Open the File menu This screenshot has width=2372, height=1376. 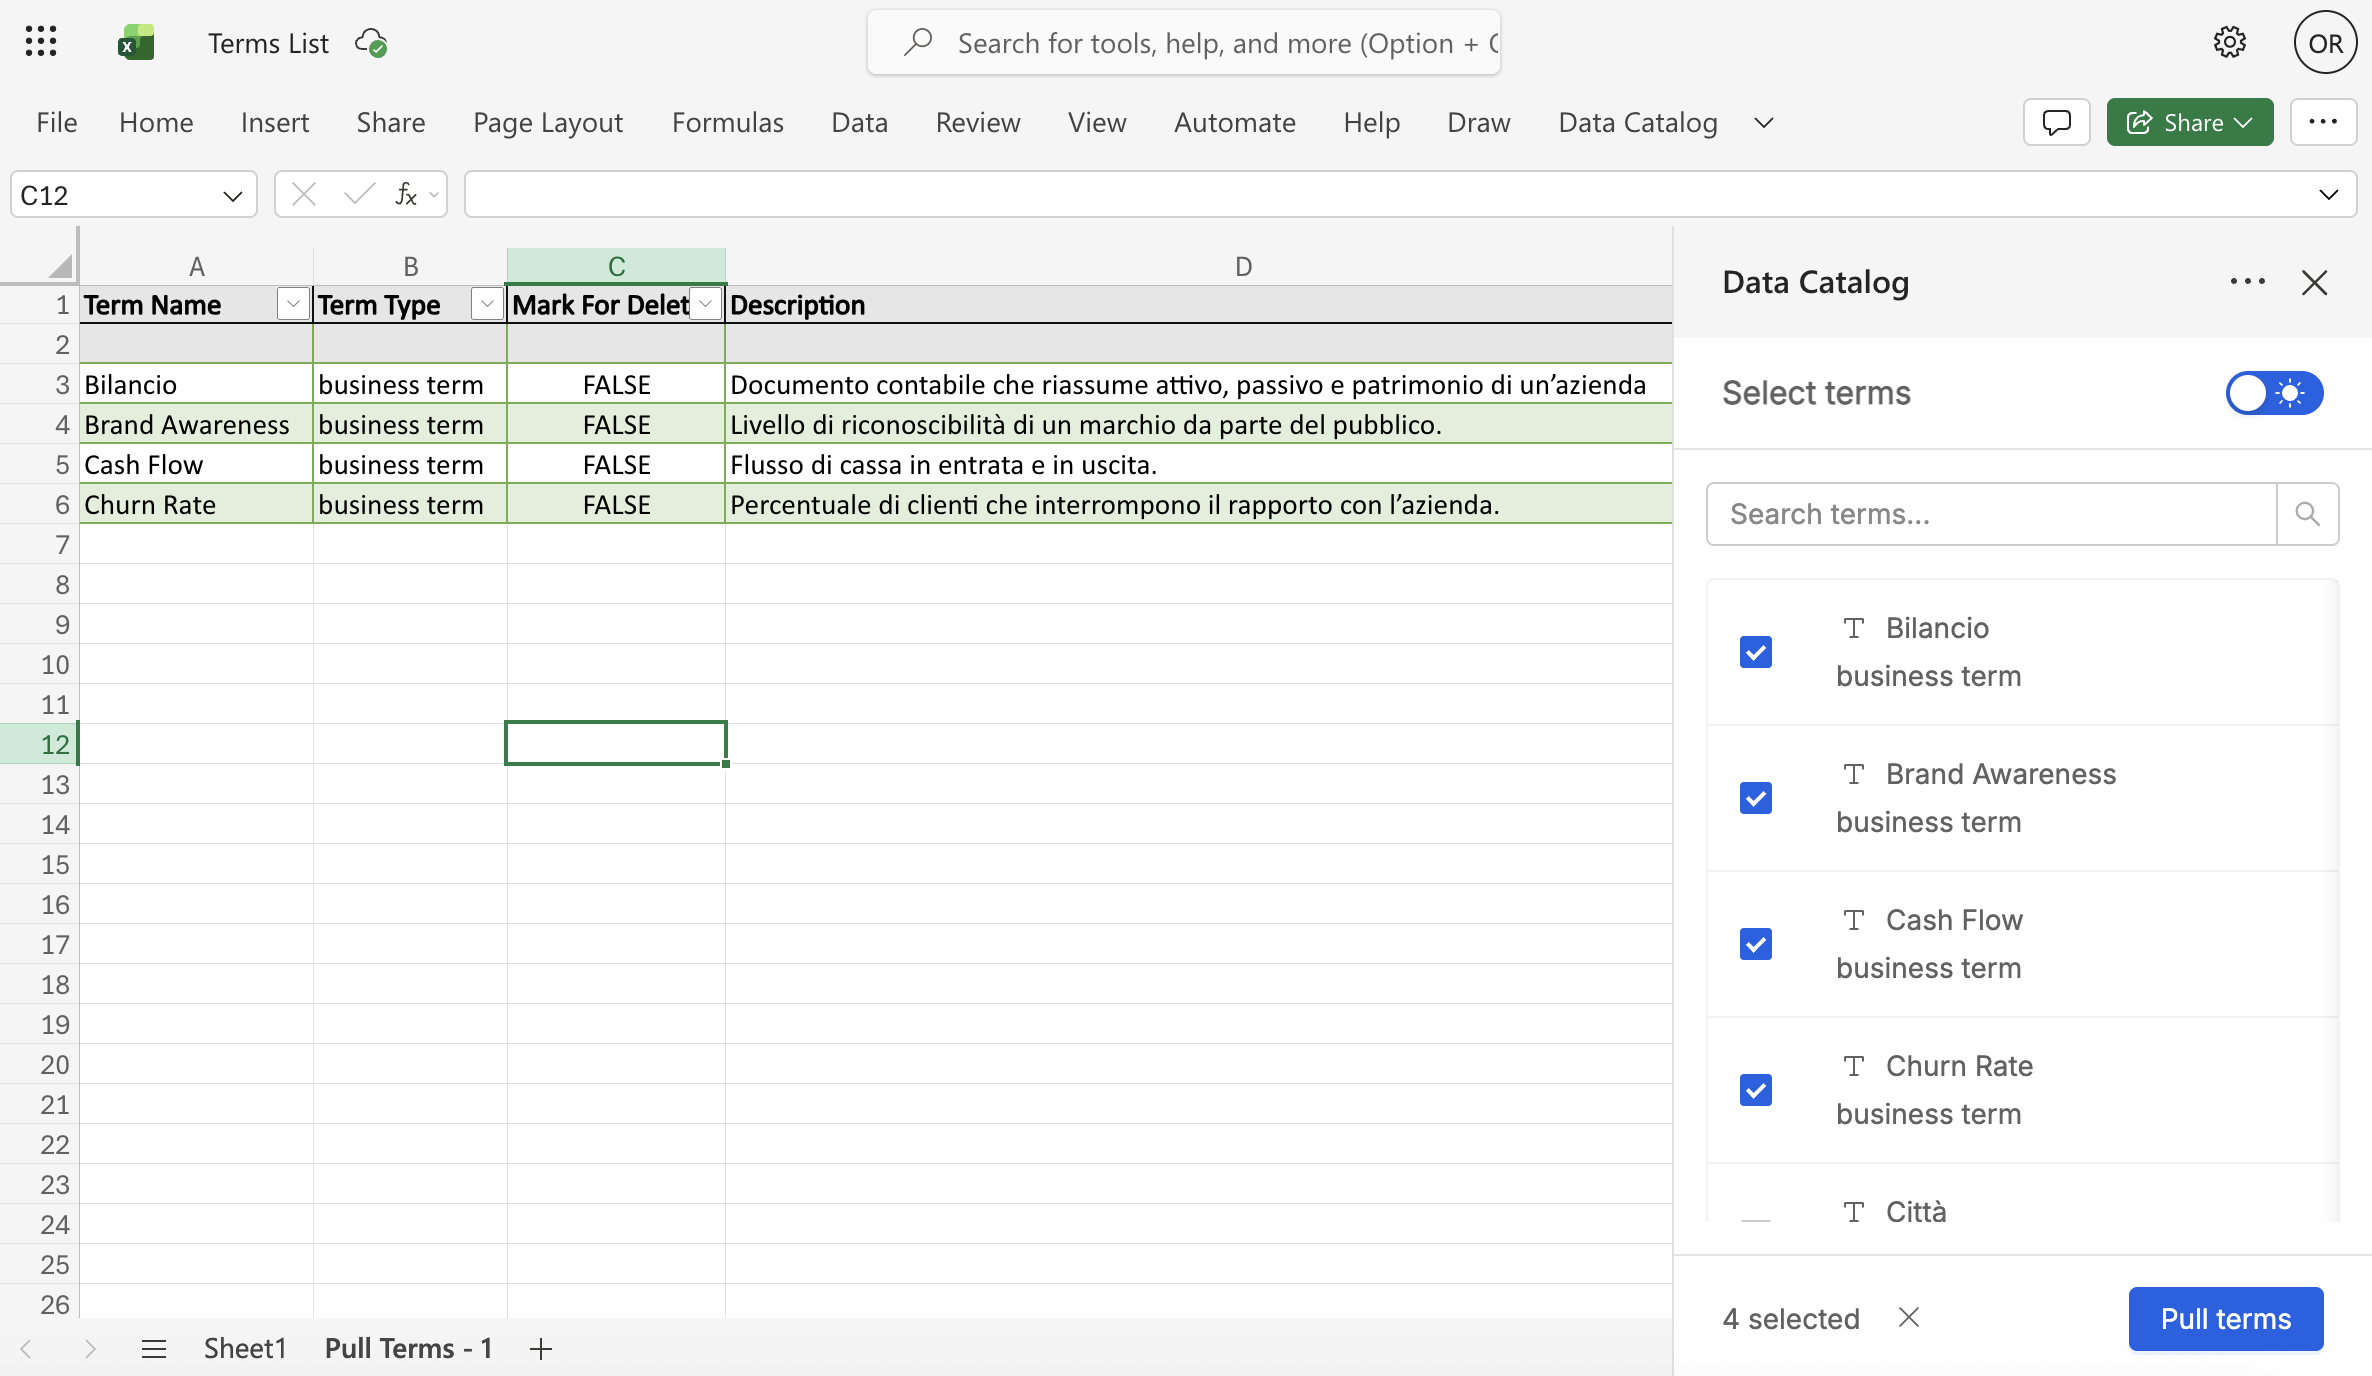tap(56, 122)
